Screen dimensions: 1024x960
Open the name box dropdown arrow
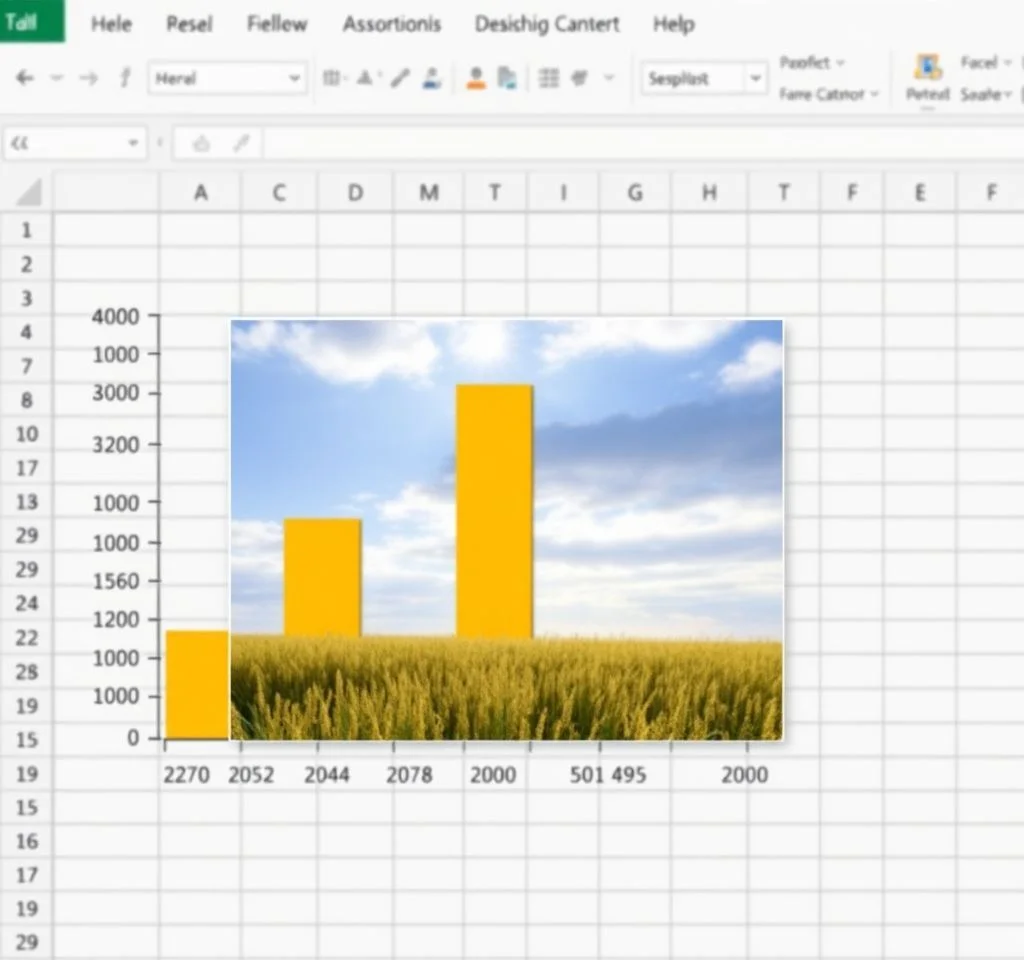[x=133, y=144]
